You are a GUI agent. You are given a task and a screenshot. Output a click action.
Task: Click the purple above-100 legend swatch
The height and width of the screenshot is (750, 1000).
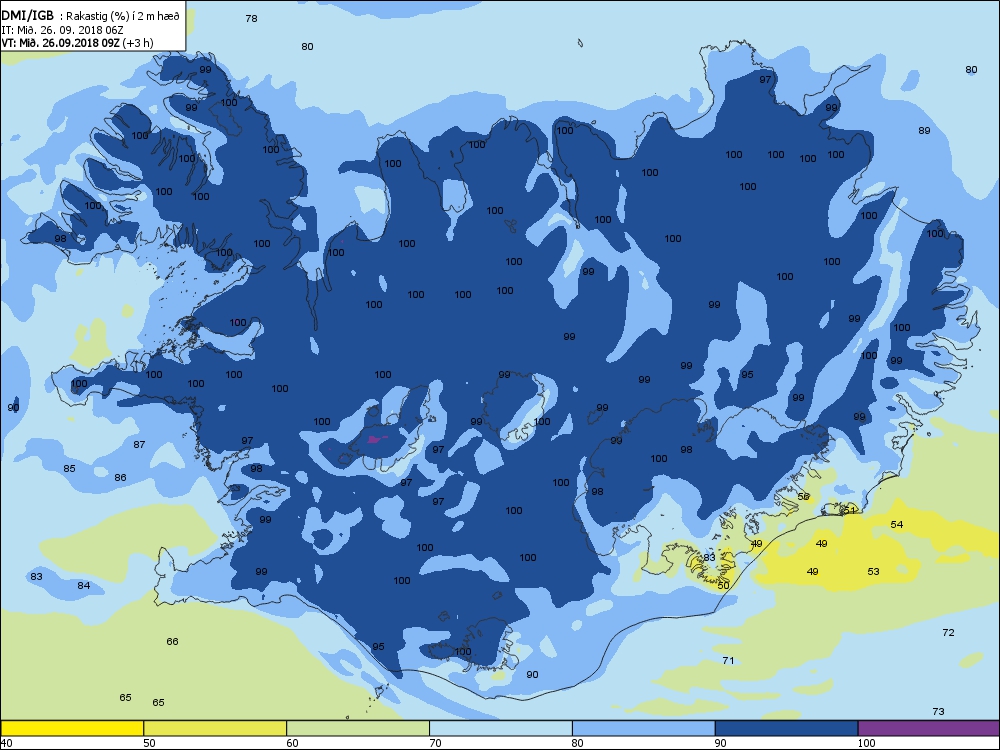point(929,728)
